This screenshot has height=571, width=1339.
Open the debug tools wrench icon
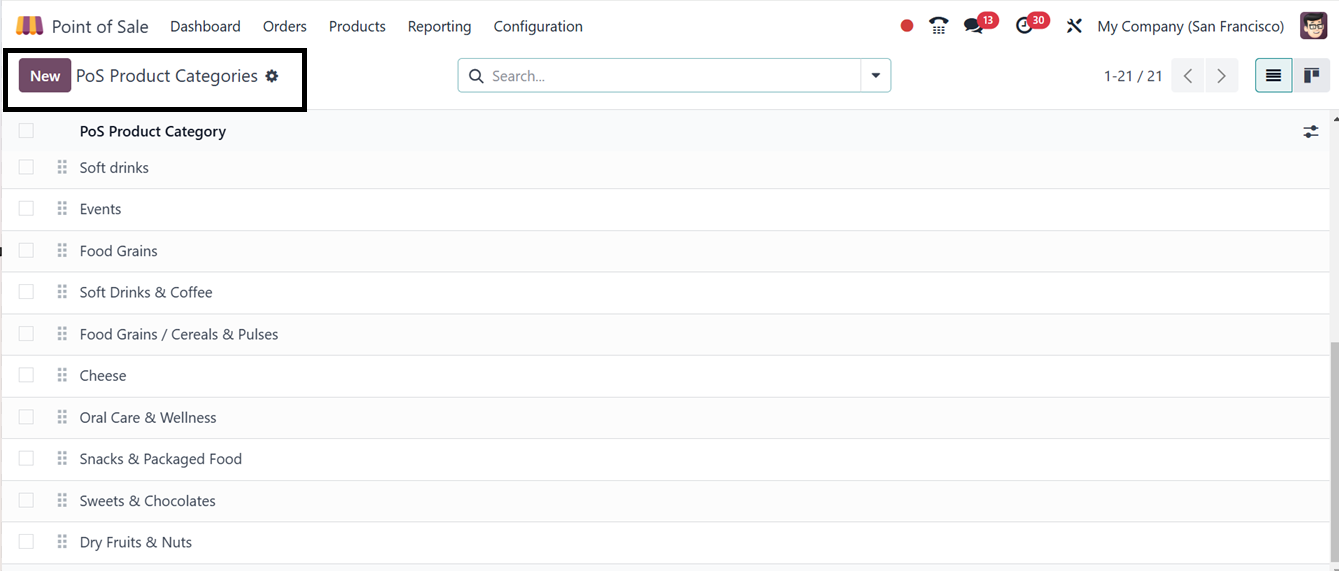click(x=1074, y=26)
